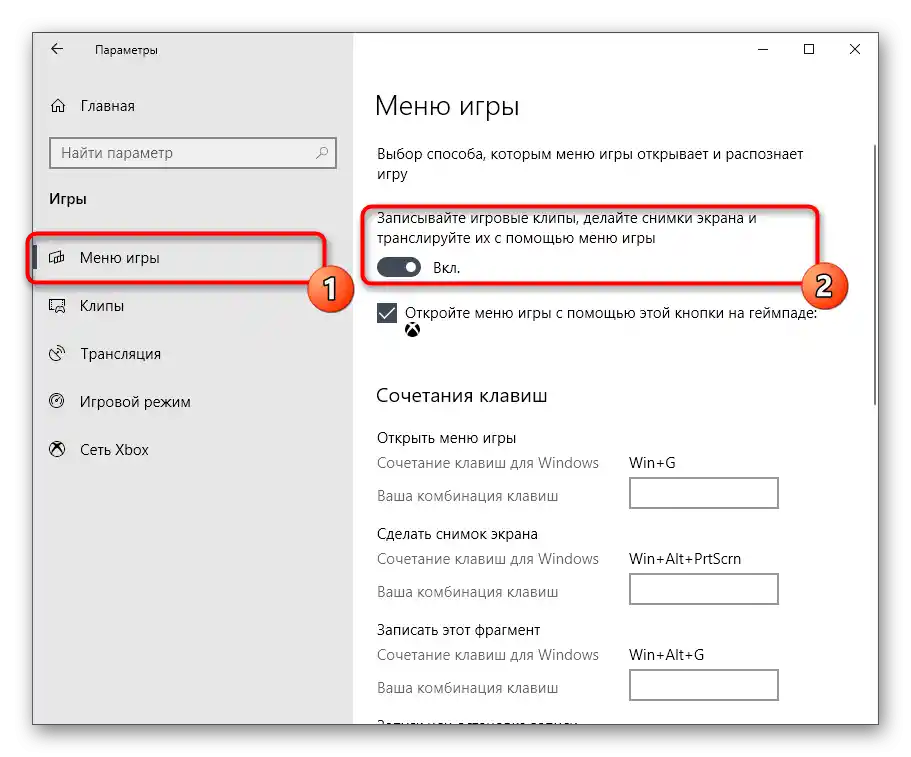Image resolution: width=911 pixels, height=757 pixels.
Task: Go back with the arrow icon
Action: (x=57, y=49)
